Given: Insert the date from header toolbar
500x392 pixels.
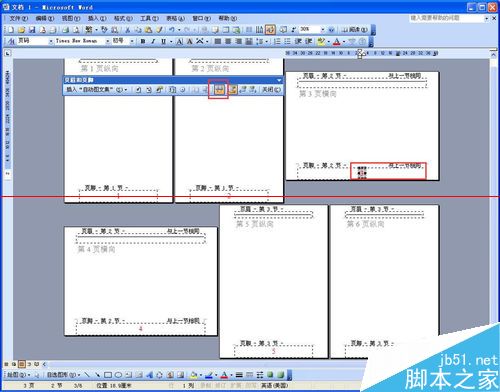Looking at the screenshot, I should coord(172,90).
